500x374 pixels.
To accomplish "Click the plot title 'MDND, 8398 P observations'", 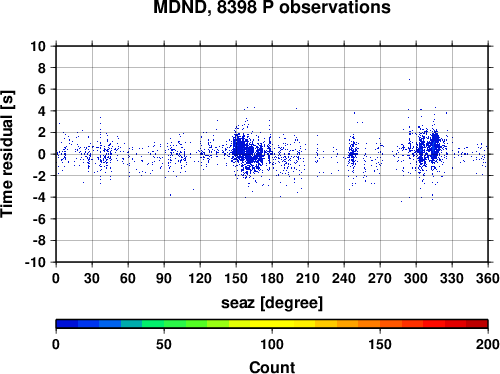I will (272, 7).
